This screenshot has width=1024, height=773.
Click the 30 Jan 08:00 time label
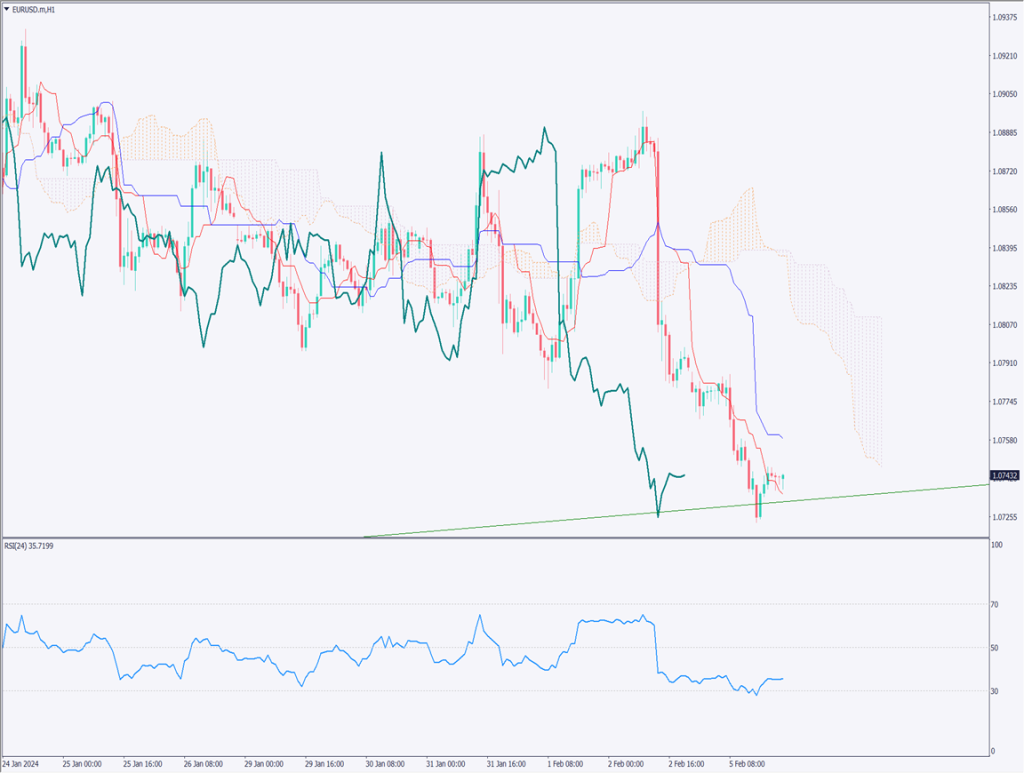(x=384, y=763)
